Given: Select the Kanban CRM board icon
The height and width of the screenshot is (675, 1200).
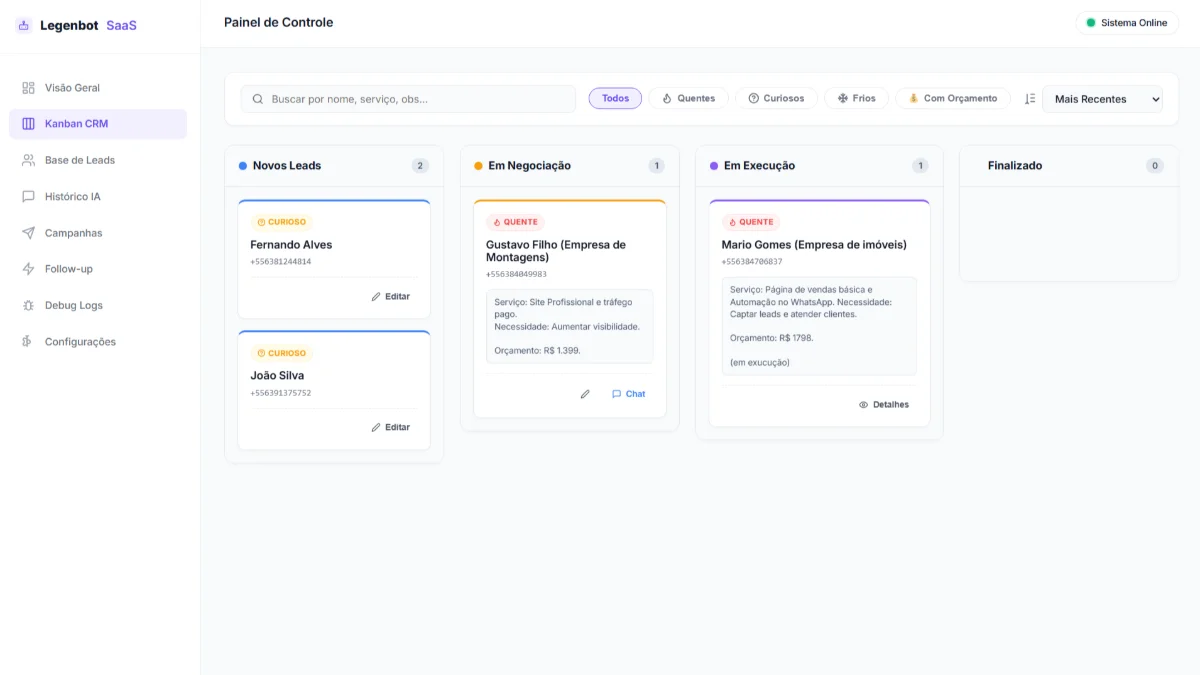Looking at the screenshot, I should [x=28, y=123].
